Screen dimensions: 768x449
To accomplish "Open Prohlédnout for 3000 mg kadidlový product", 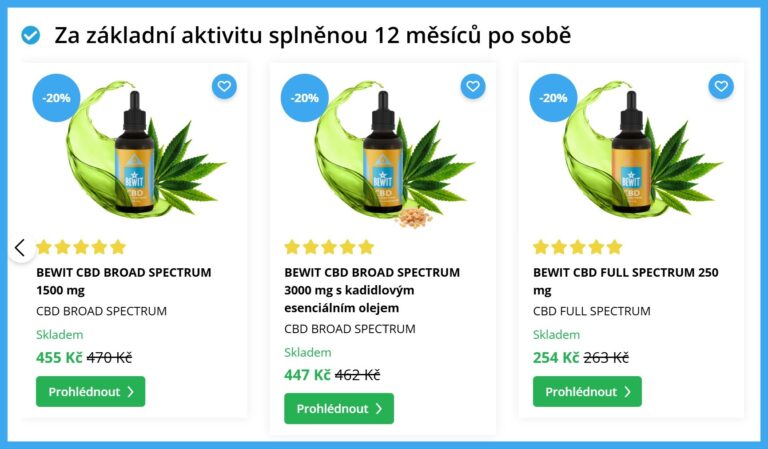I will [x=339, y=408].
